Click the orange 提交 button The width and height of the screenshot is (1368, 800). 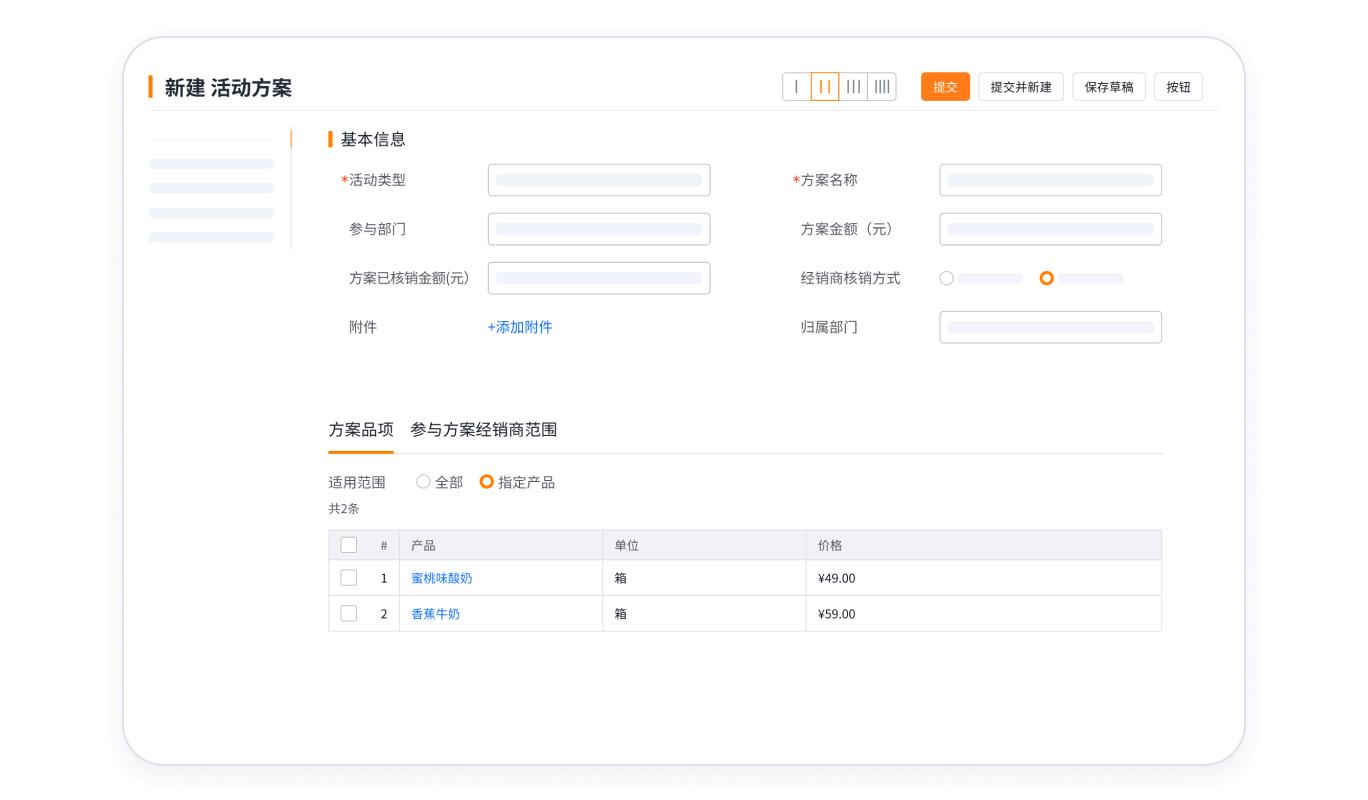pyautogui.click(x=944, y=86)
